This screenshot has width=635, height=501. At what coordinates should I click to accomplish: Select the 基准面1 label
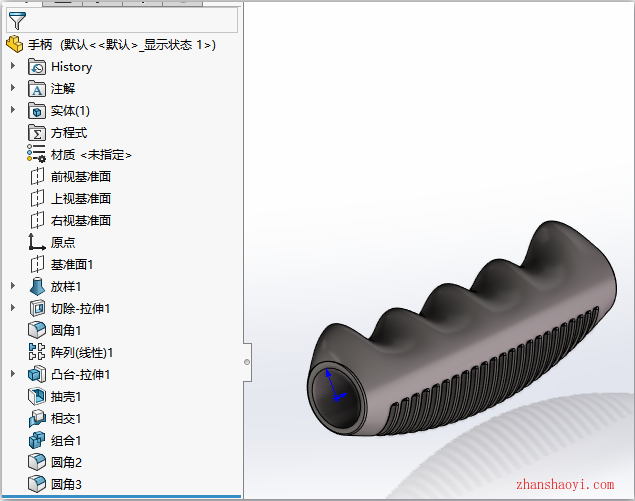72,264
